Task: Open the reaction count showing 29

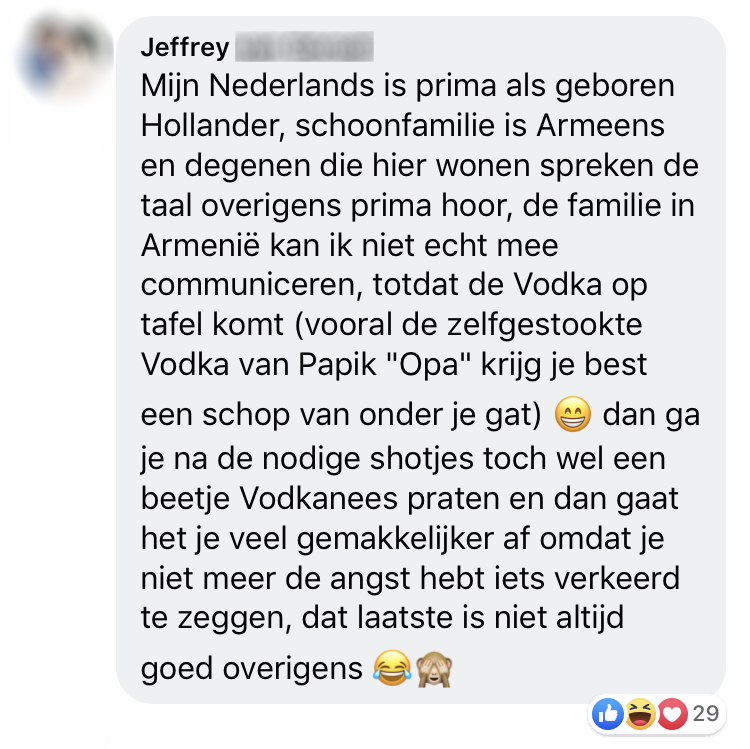Action: [x=706, y=714]
